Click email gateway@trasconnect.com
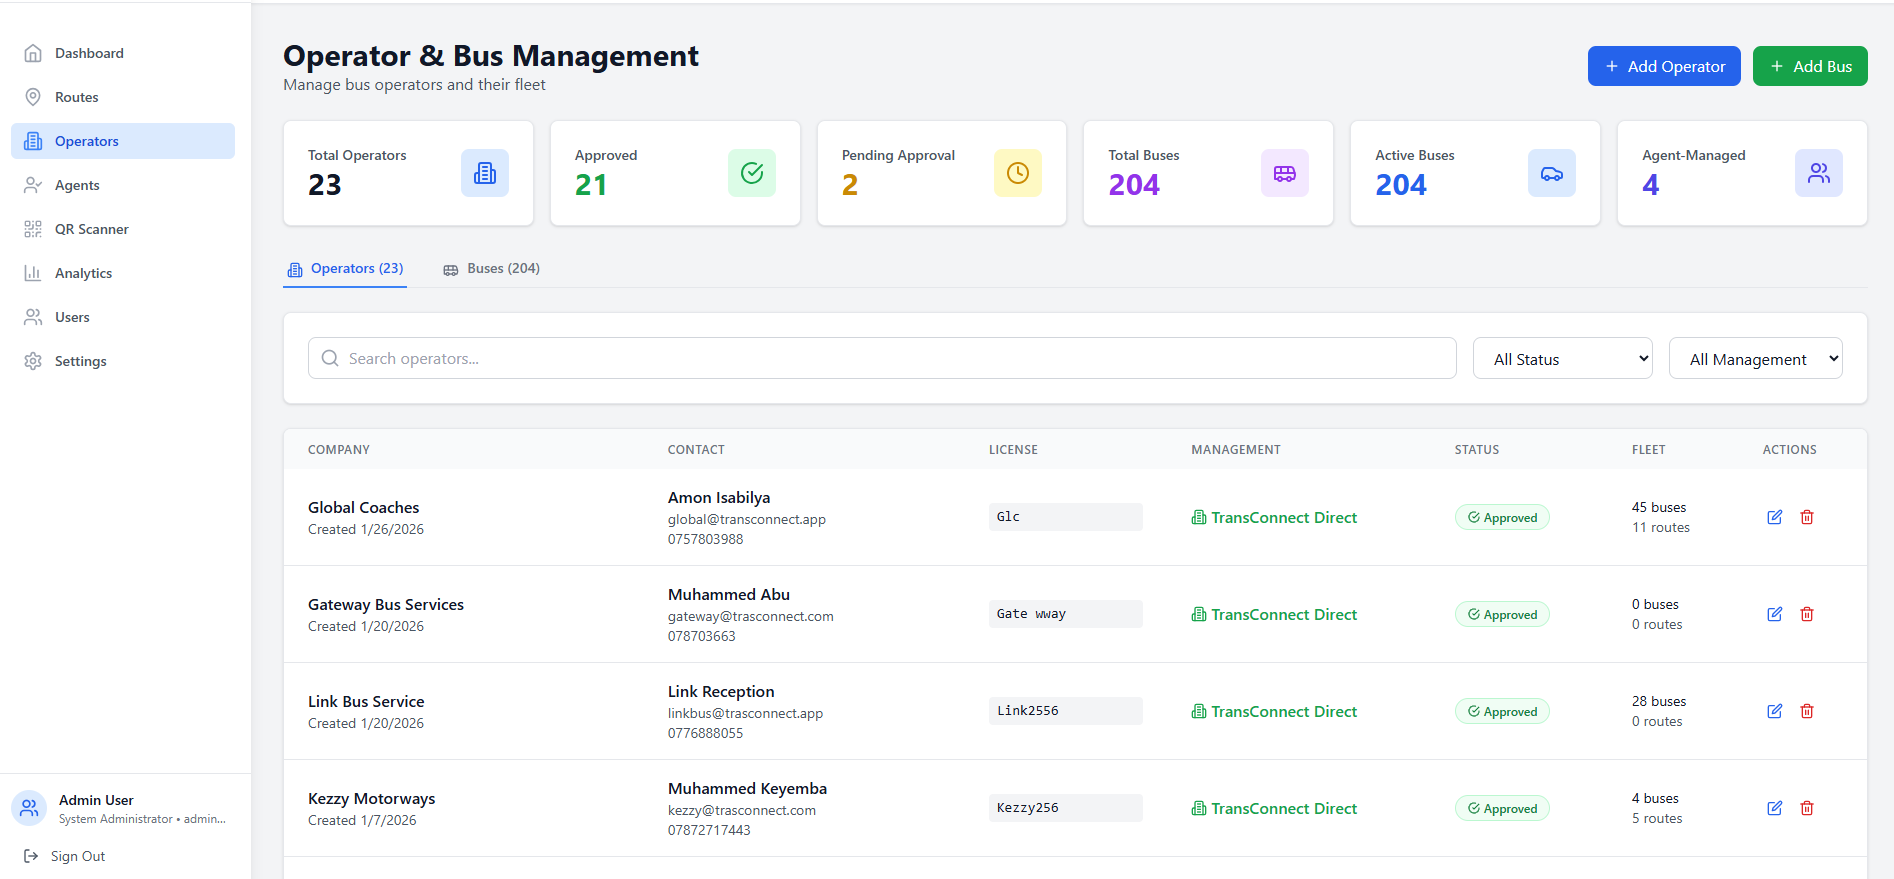This screenshot has width=1894, height=879. pyautogui.click(x=751, y=616)
